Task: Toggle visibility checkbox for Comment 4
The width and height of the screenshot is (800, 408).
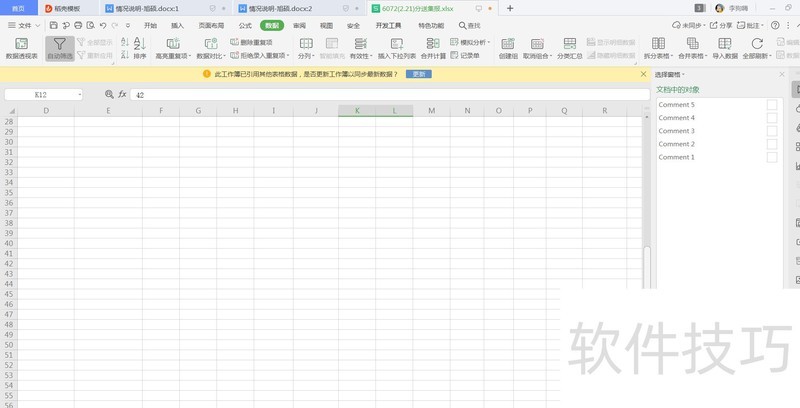Action: click(772, 118)
